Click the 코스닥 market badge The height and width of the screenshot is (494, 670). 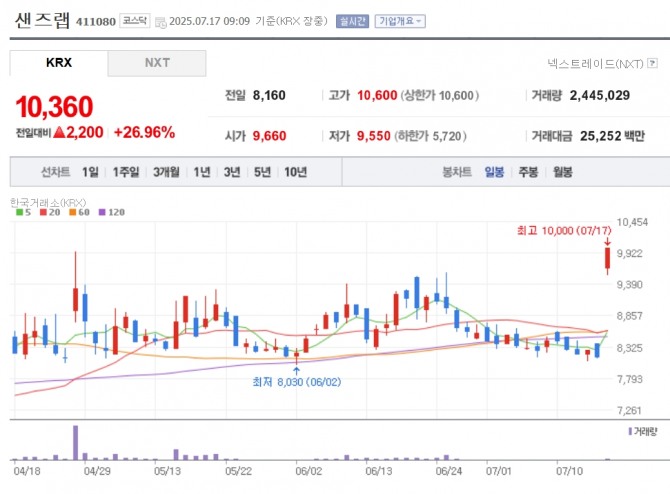pos(133,20)
